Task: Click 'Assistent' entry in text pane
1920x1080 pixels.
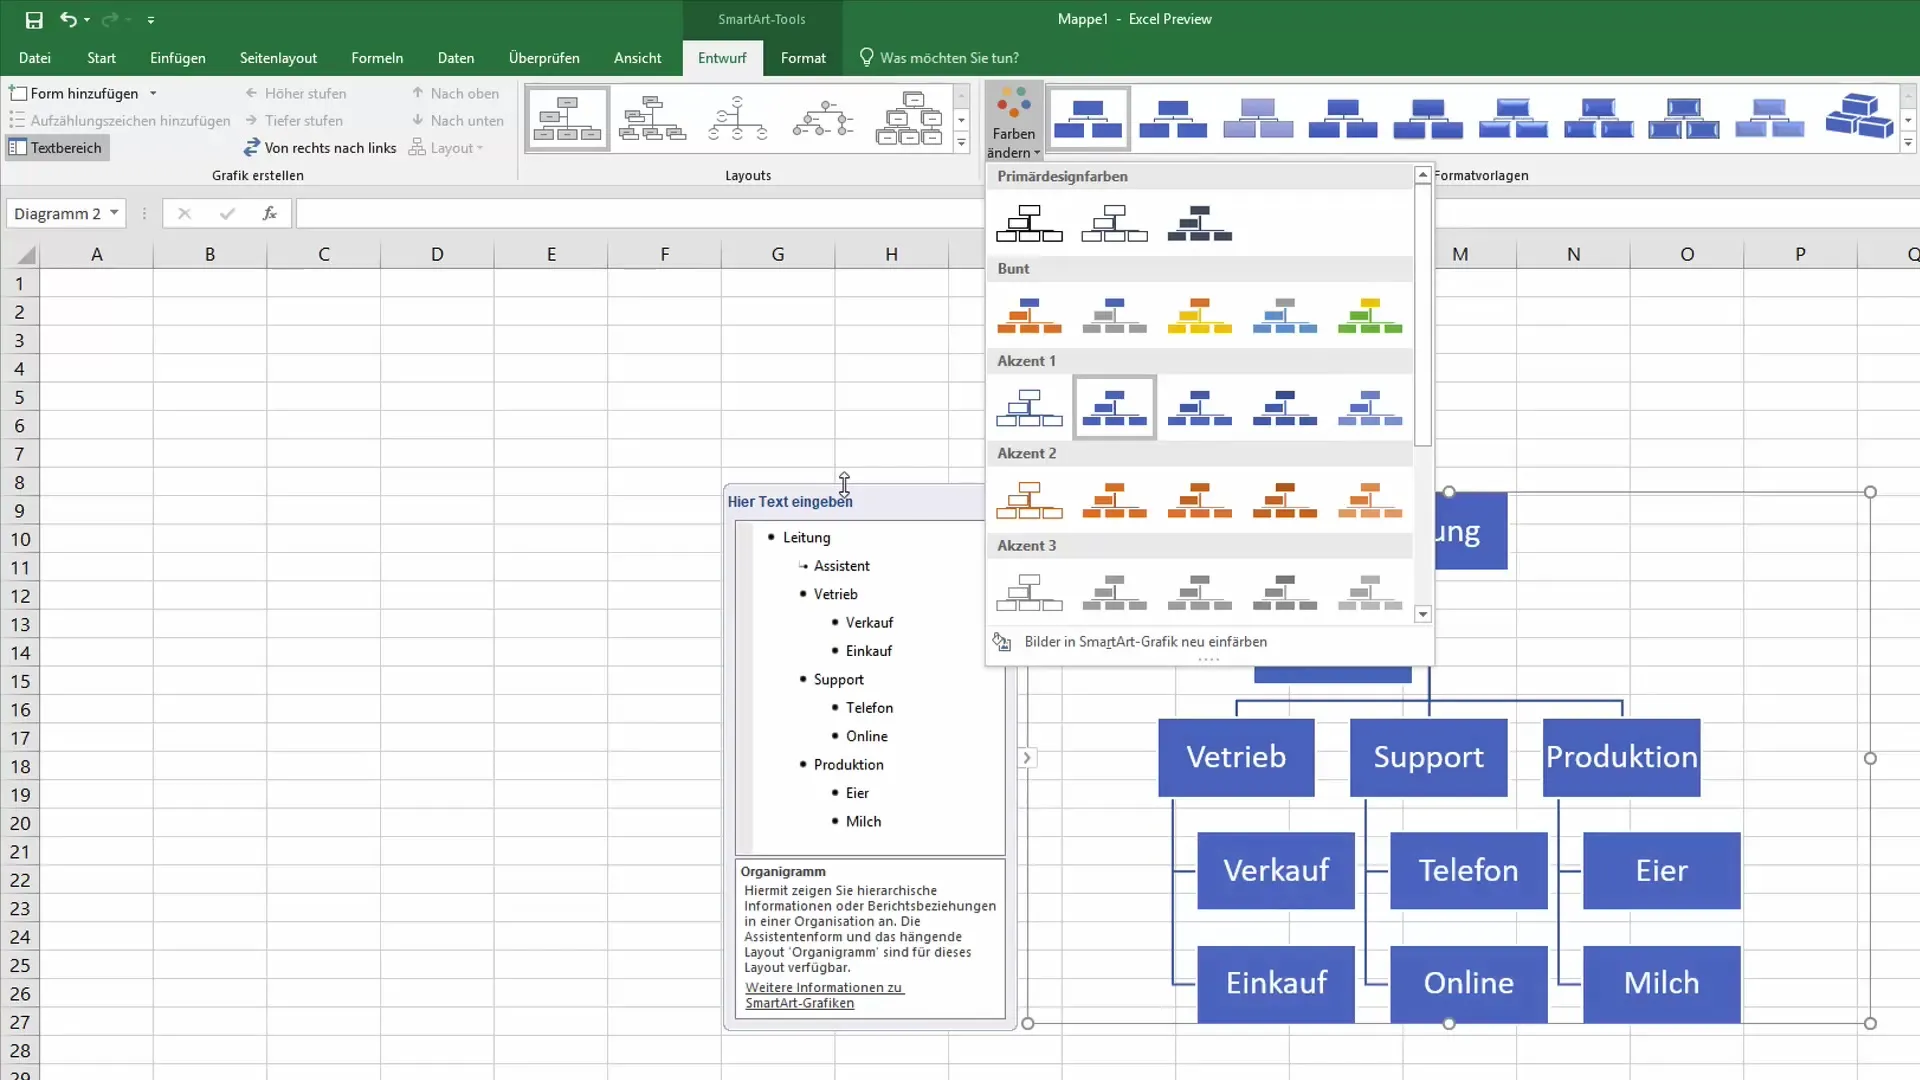Action: pyautogui.click(x=841, y=566)
